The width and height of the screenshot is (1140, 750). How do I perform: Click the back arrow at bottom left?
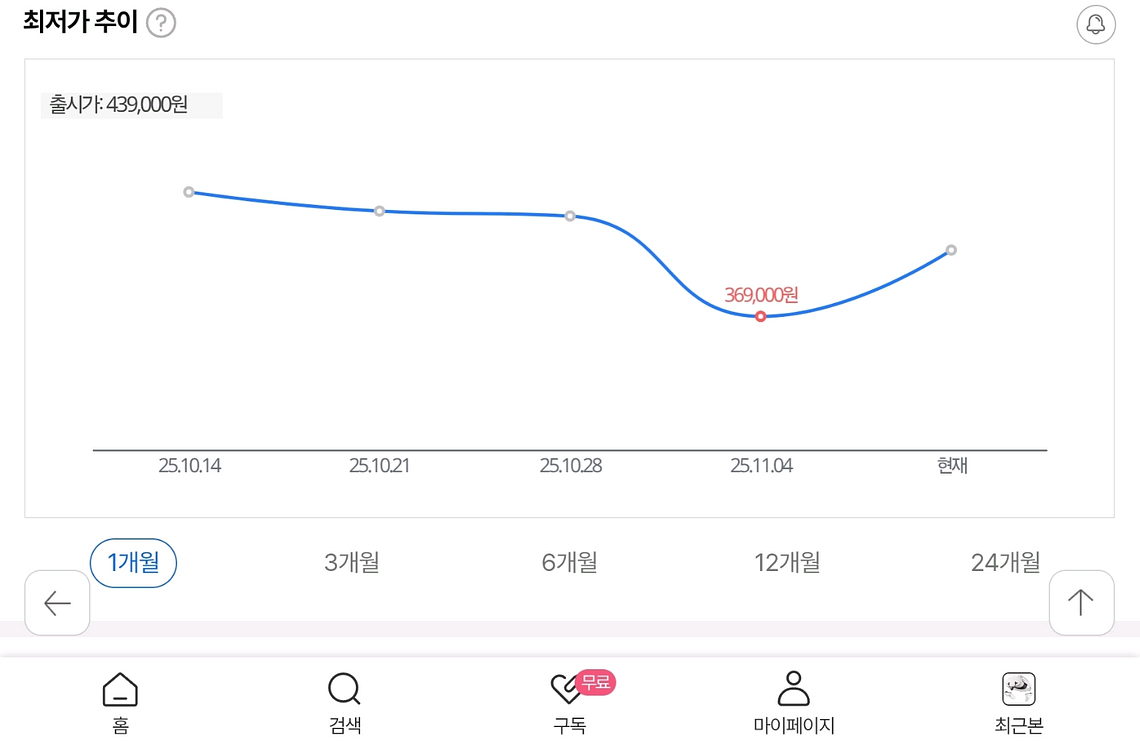(x=57, y=602)
